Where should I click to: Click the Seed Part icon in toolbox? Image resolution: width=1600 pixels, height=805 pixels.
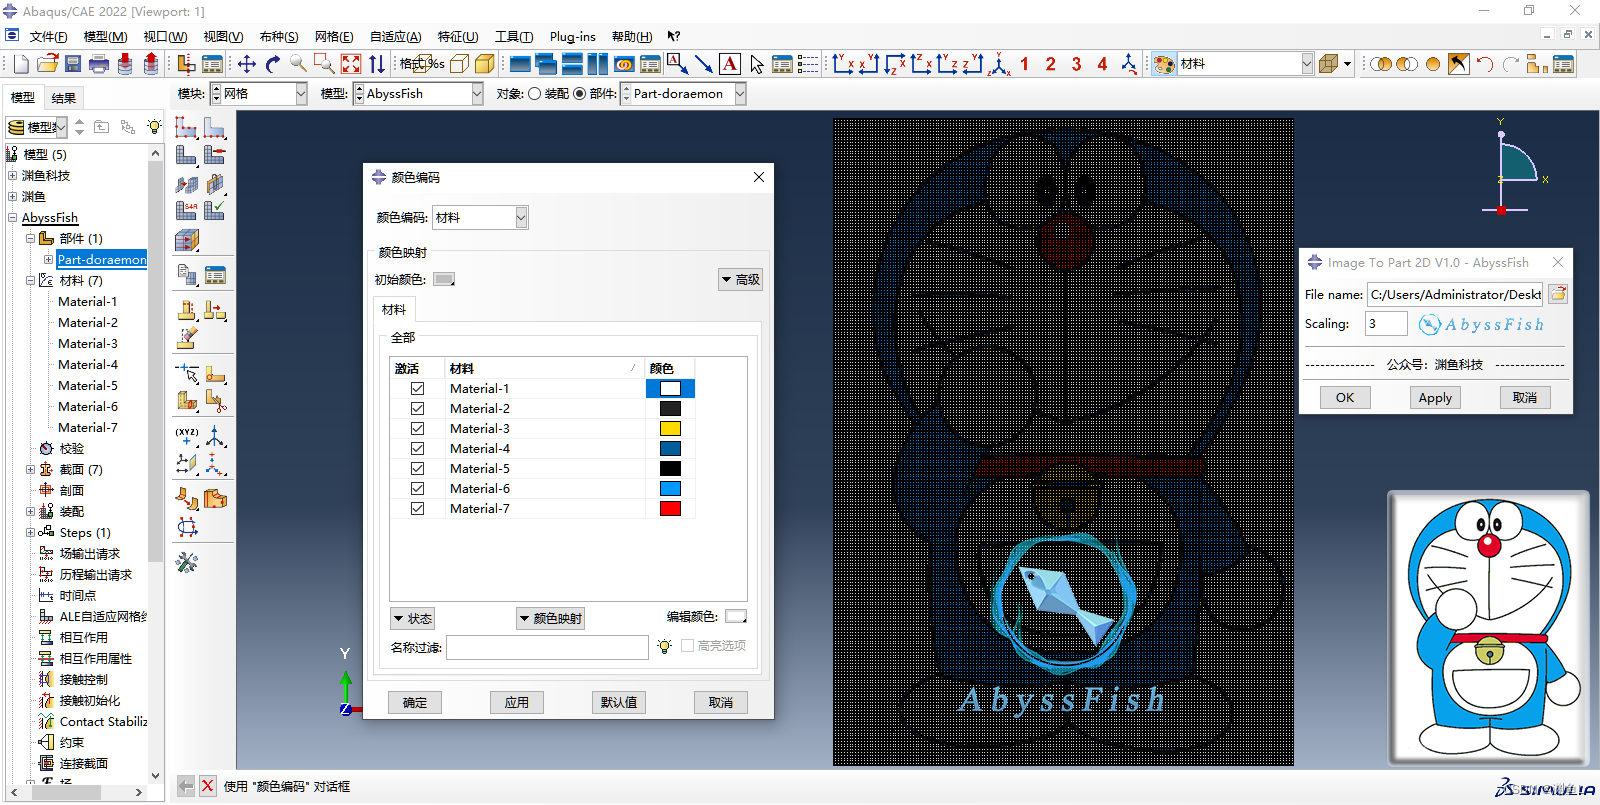tap(187, 127)
